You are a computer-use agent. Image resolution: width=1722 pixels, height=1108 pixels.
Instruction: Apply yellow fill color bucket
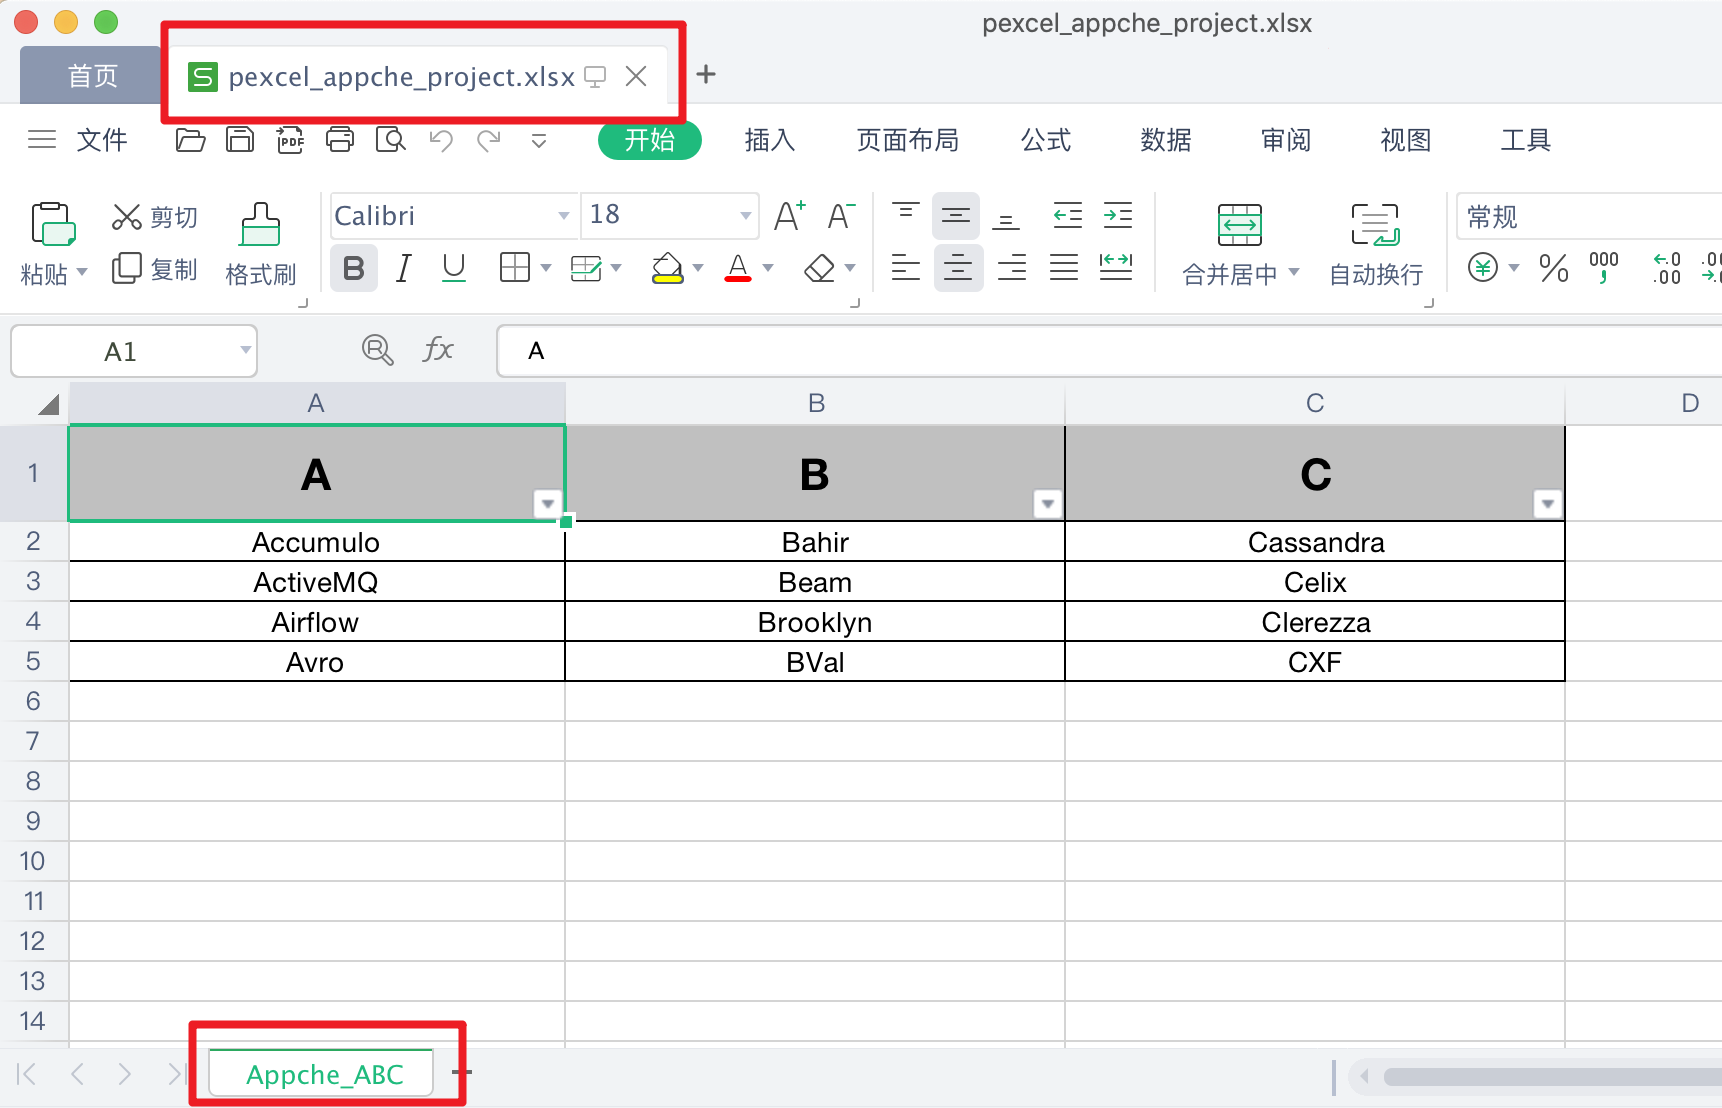point(667,268)
